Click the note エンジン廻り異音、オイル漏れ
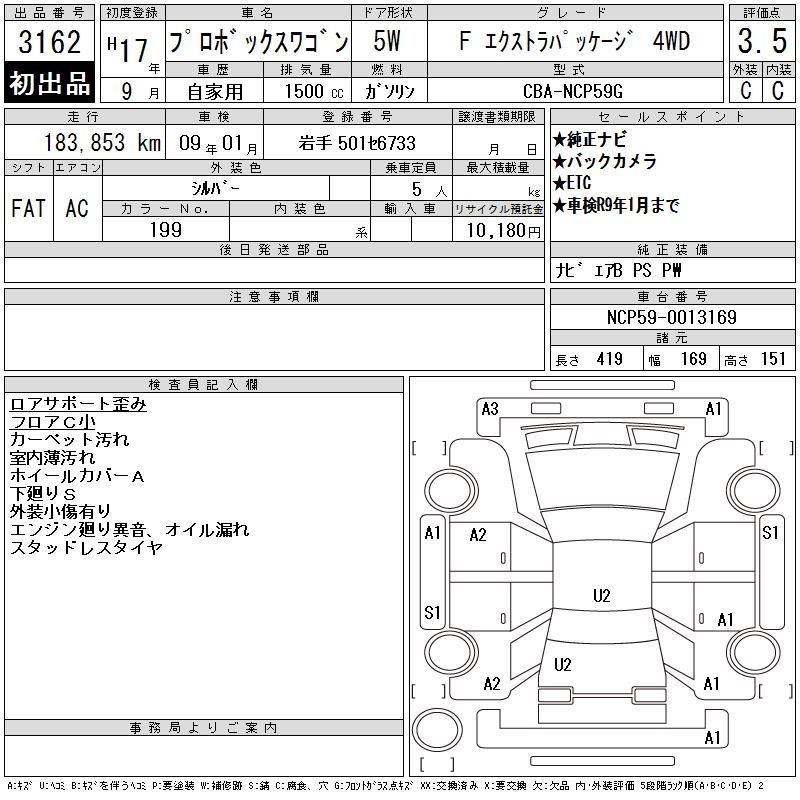 coord(130,530)
